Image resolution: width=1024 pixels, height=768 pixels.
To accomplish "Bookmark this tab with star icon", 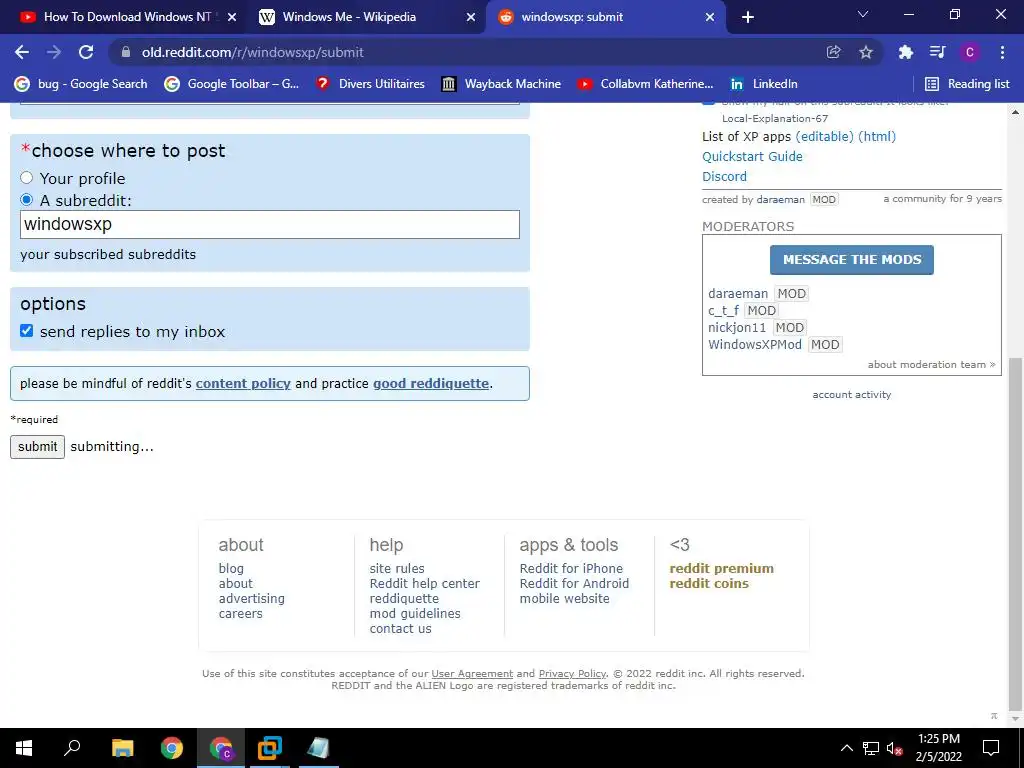I will point(866,52).
